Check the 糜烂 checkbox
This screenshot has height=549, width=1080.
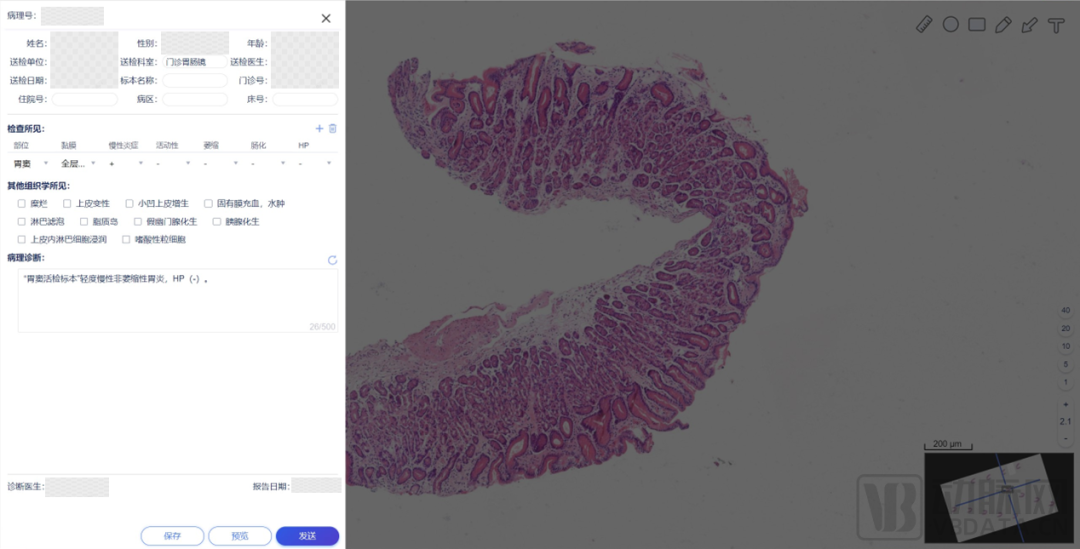(22, 204)
